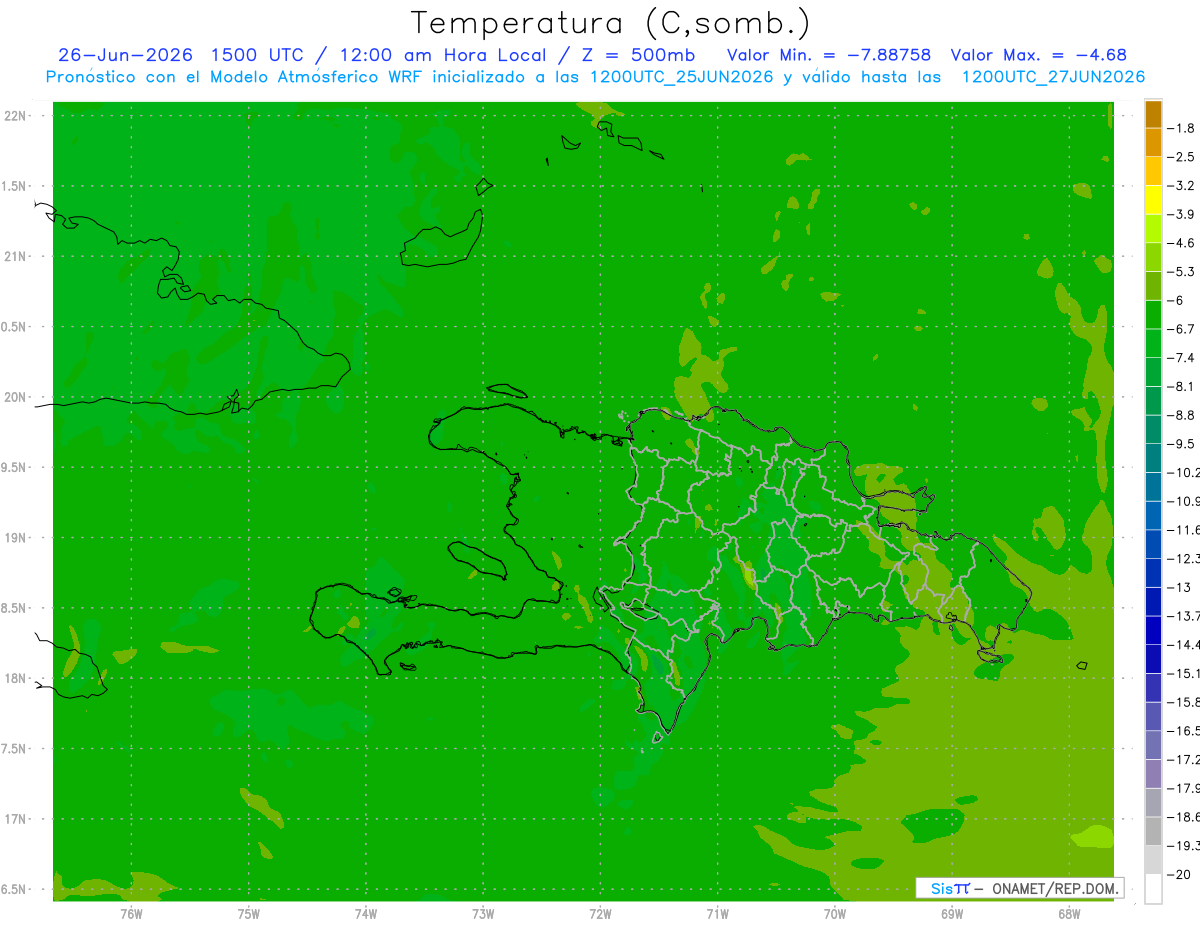
Task: Pick the amber swatch between -2.5 and -3.2
Action: click(1153, 171)
